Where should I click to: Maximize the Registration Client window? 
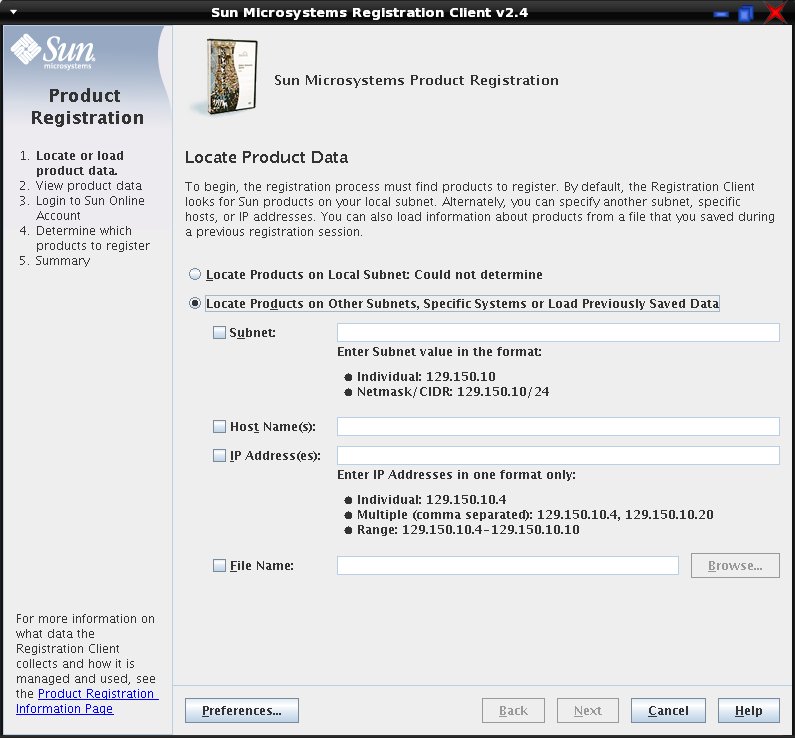coord(746,13)
